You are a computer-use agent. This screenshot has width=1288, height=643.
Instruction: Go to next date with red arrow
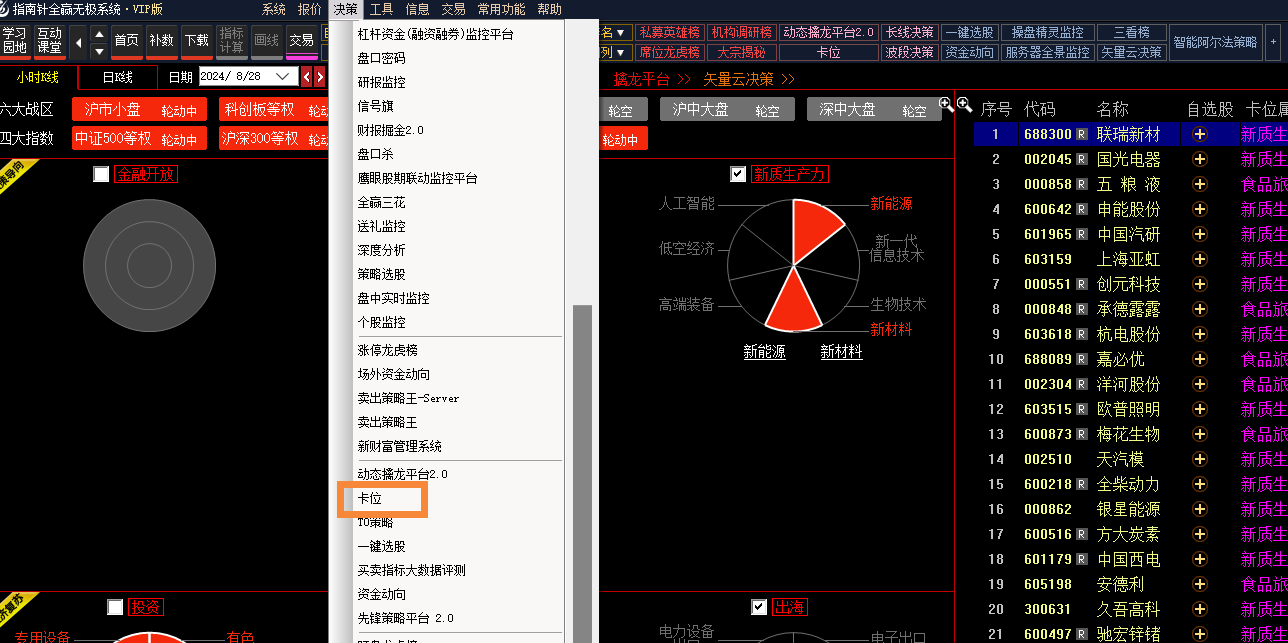(319, 77)
